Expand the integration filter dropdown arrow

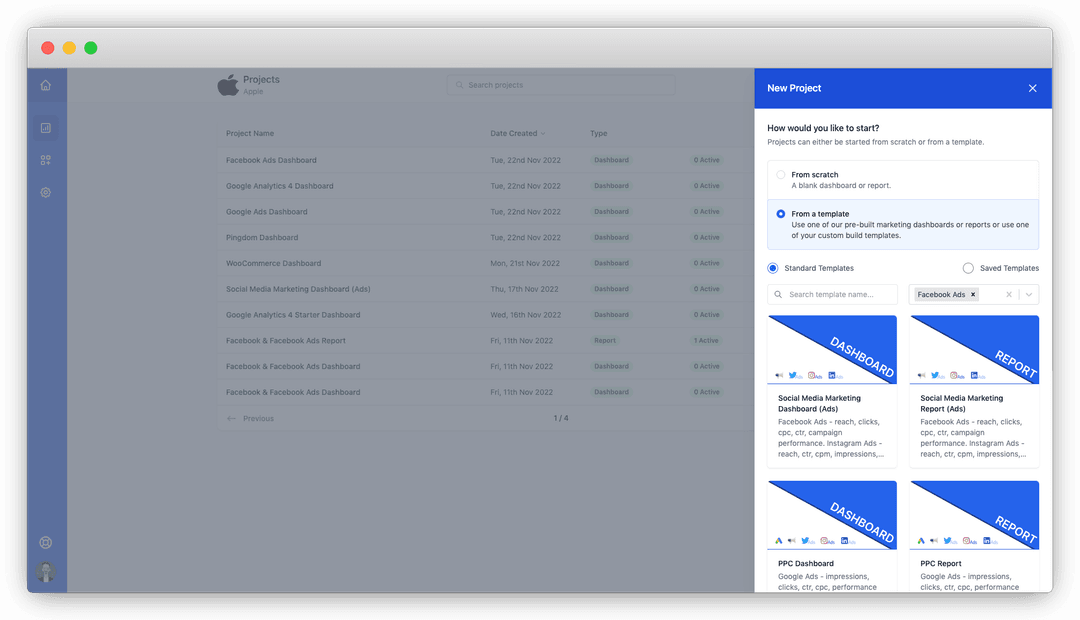(x=1028, y=294)
